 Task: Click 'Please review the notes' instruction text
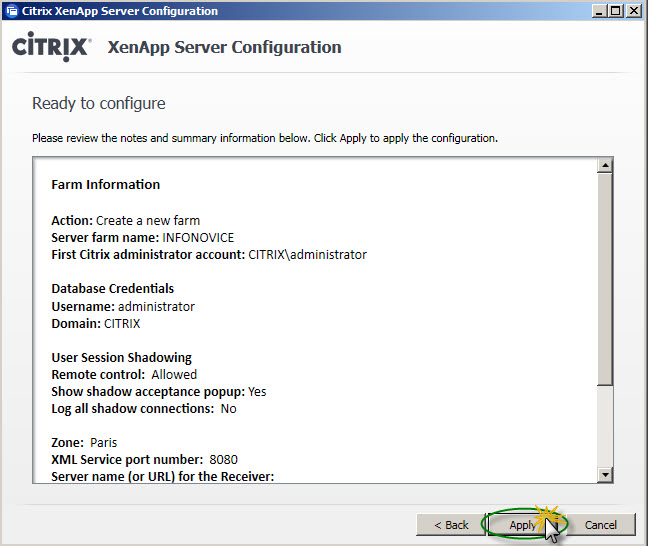tap(265, 138)
